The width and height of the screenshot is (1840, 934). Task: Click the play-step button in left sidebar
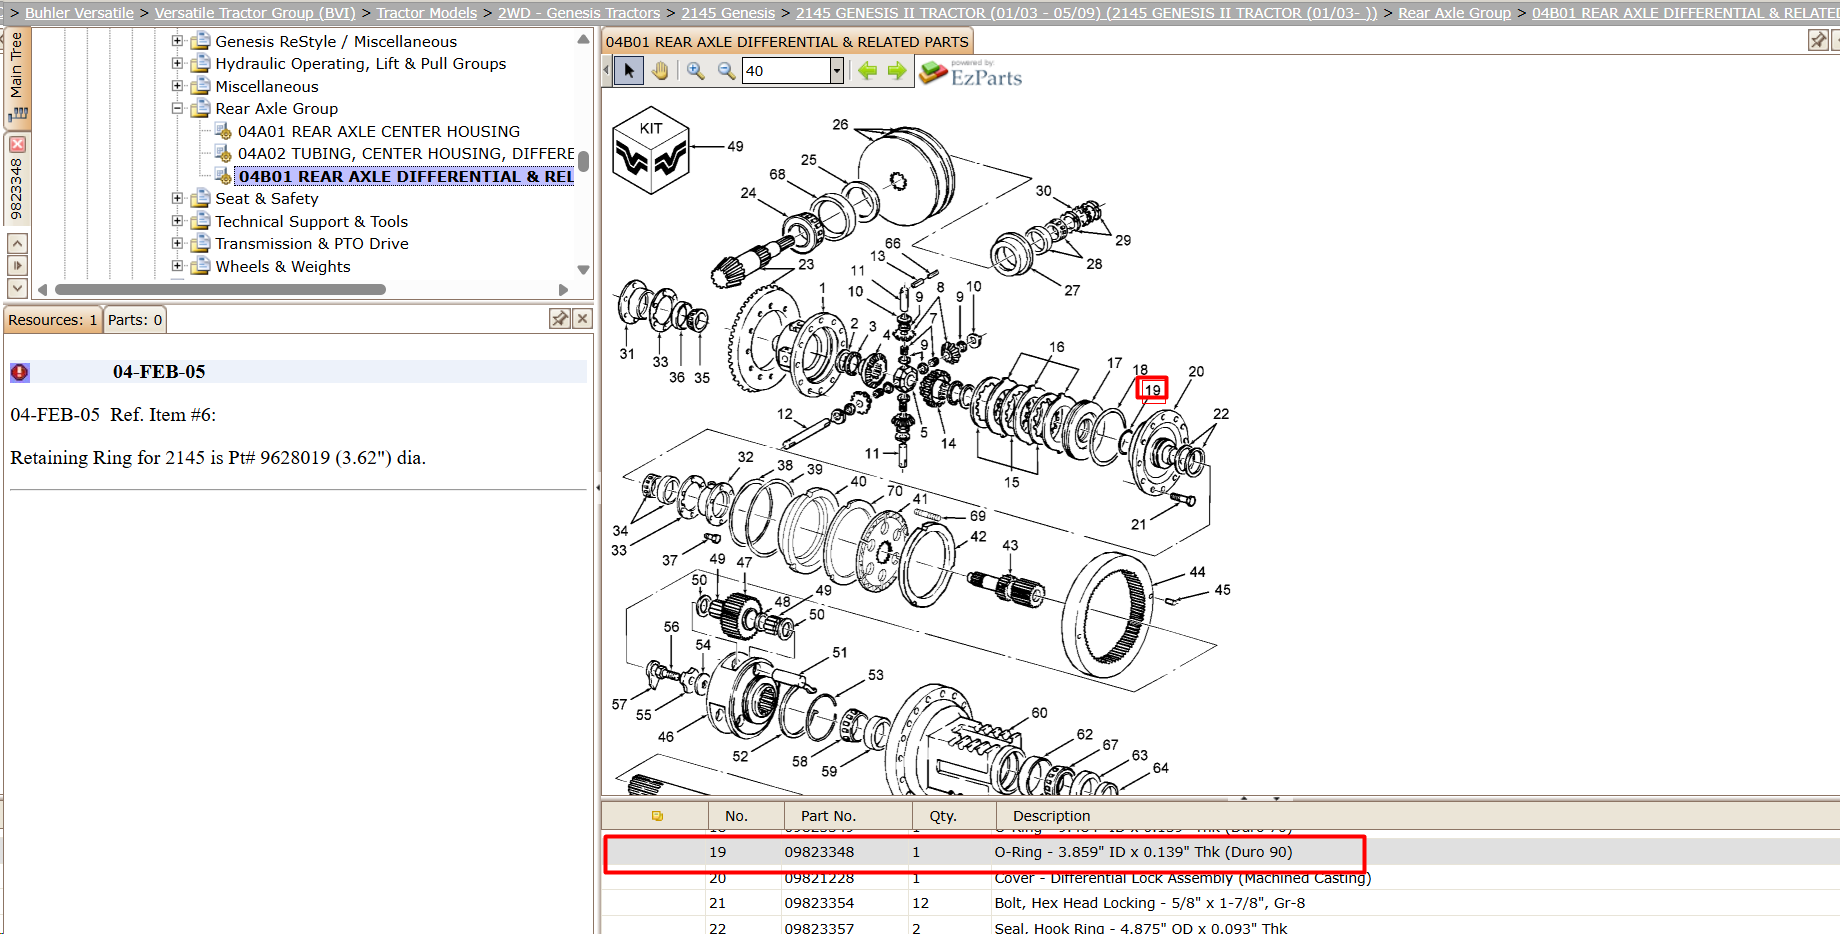[x=17, y=266]
